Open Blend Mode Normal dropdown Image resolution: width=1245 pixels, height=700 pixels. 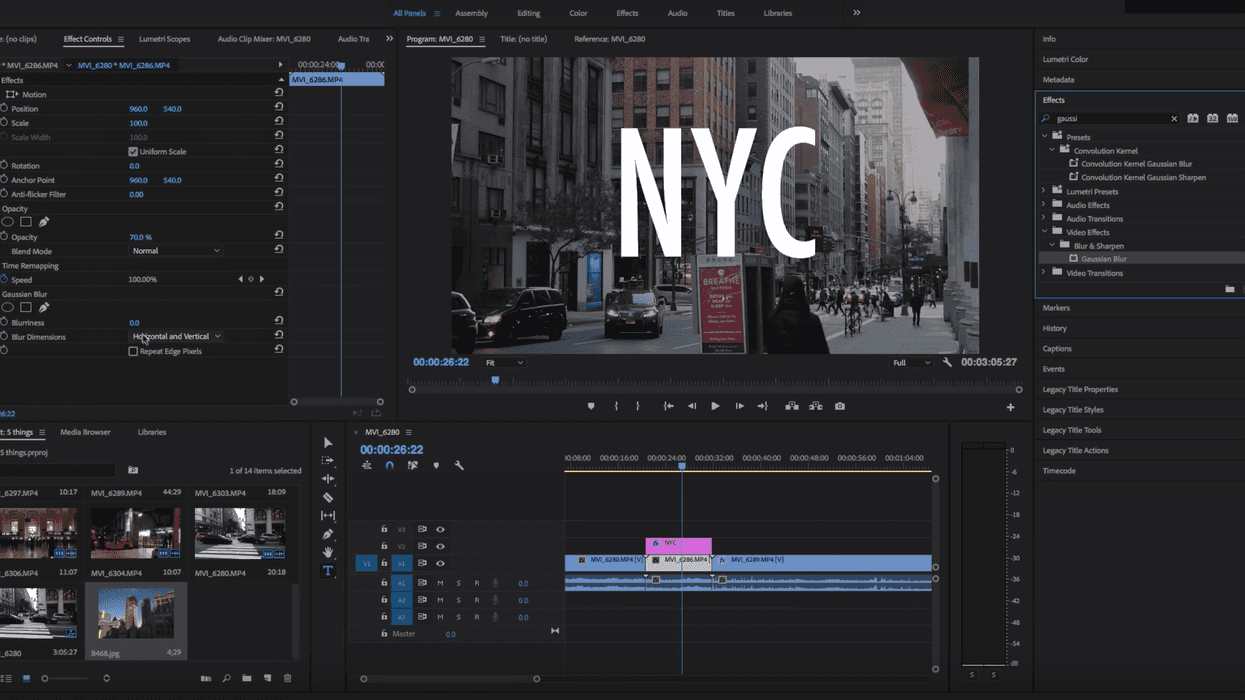(x=176, y=251)
